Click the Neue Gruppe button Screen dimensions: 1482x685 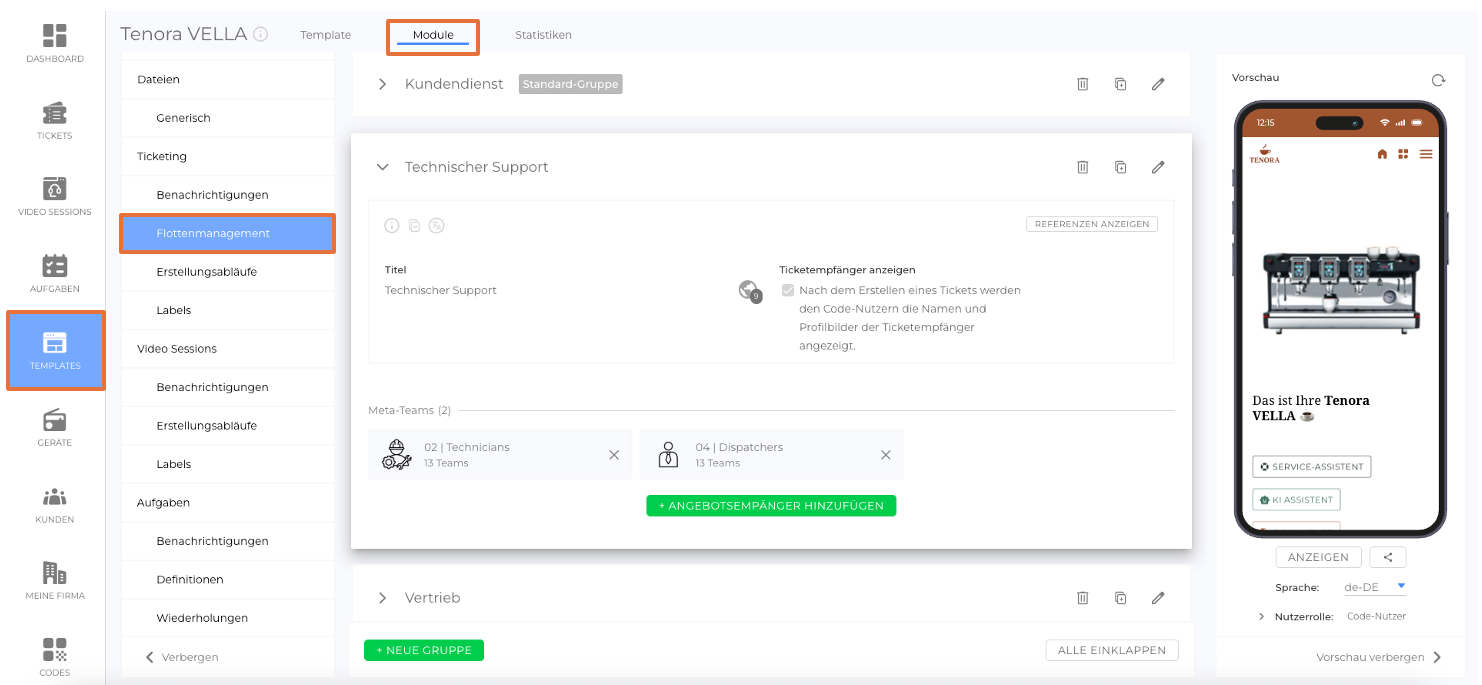click(424, 650)
